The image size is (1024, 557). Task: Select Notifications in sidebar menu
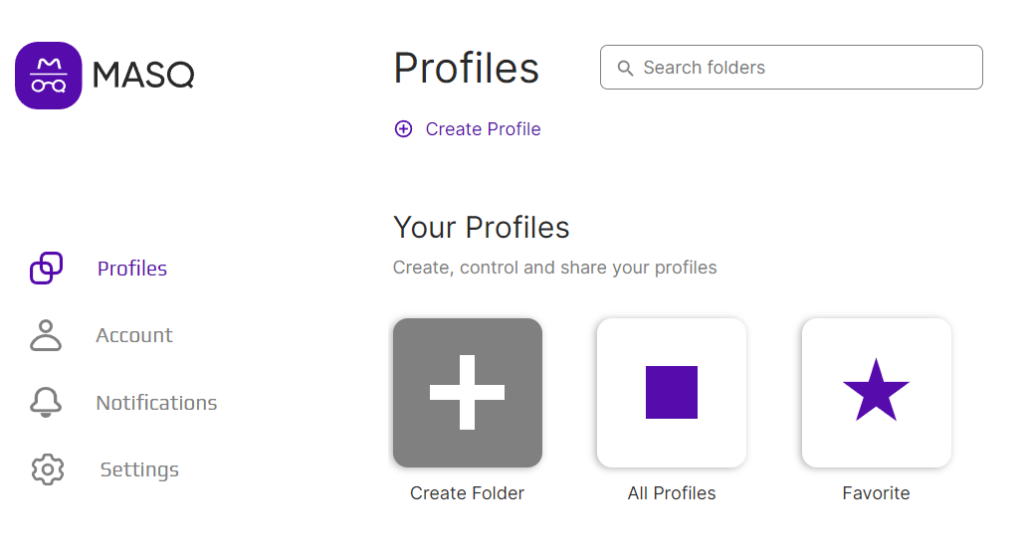click(156, 402)
